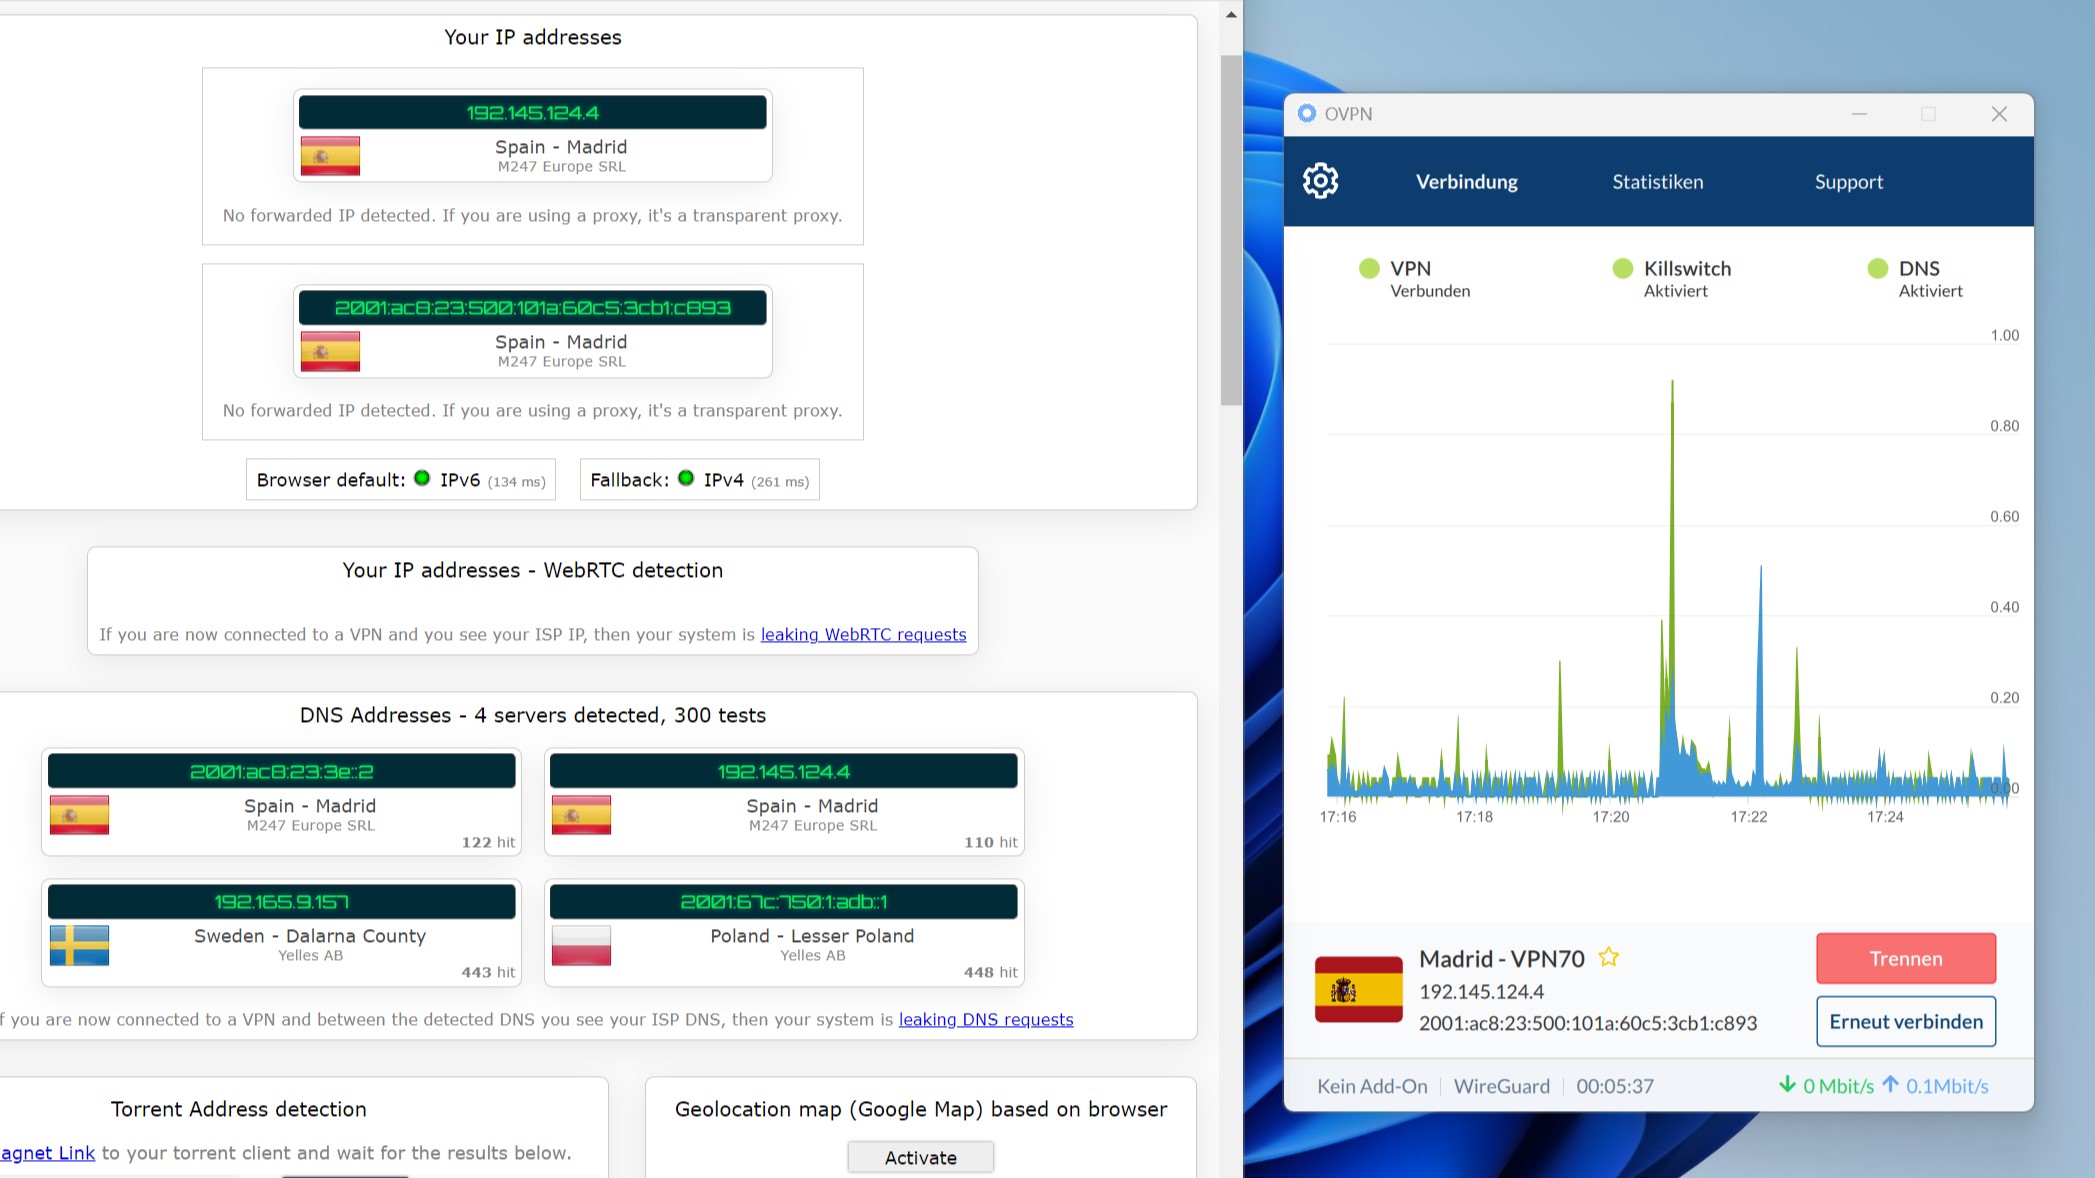Click 448 hit count on Poland DNS card
Image resolution: width=2095 pixels, height=1178 pixels.
click(x=990, y=972)
